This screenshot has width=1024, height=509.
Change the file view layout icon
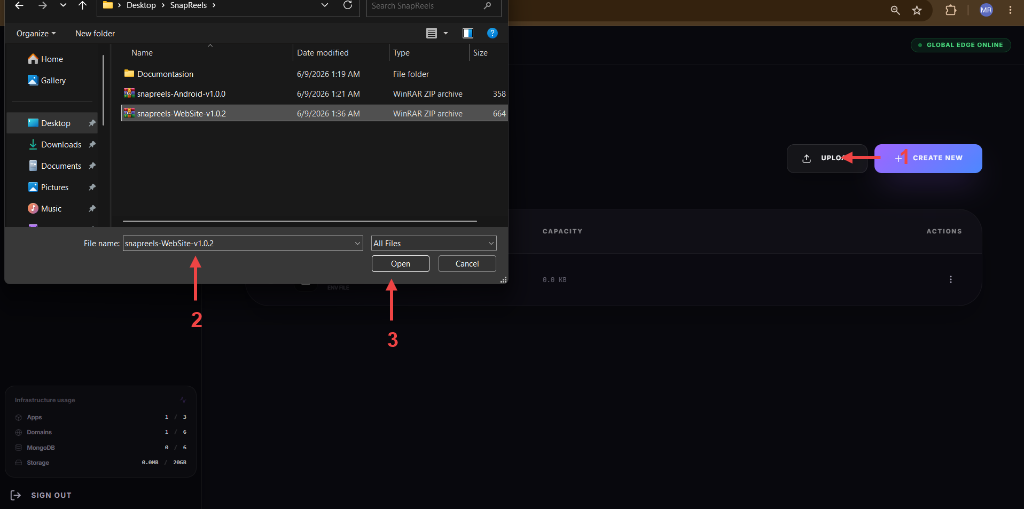point(431,33)
